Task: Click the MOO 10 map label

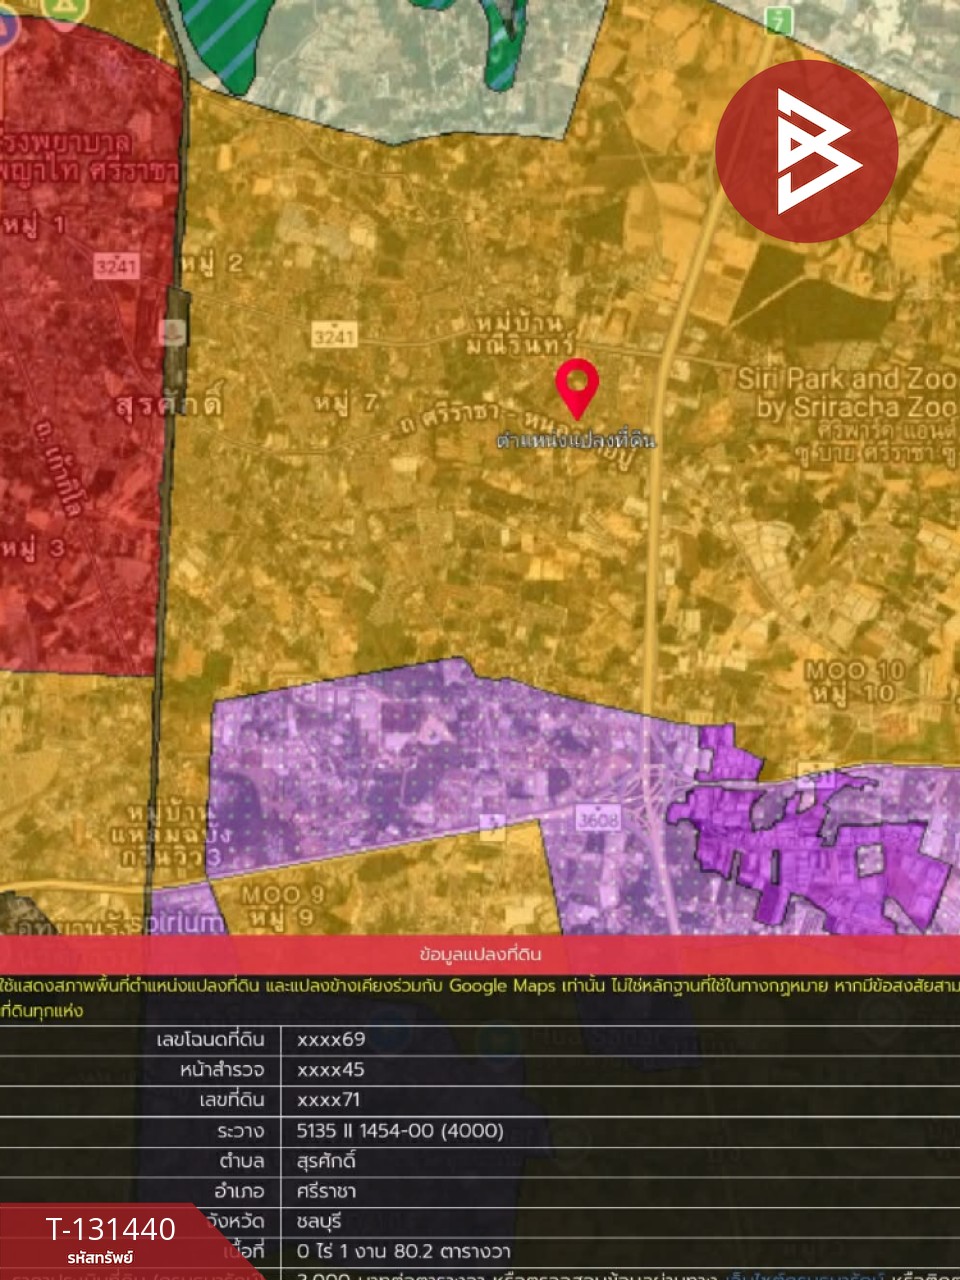Action: coord(854,680)
